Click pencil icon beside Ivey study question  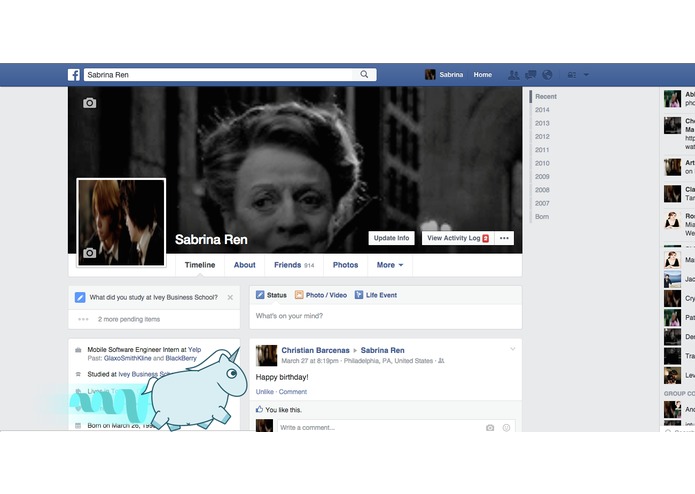coord(80,297)
